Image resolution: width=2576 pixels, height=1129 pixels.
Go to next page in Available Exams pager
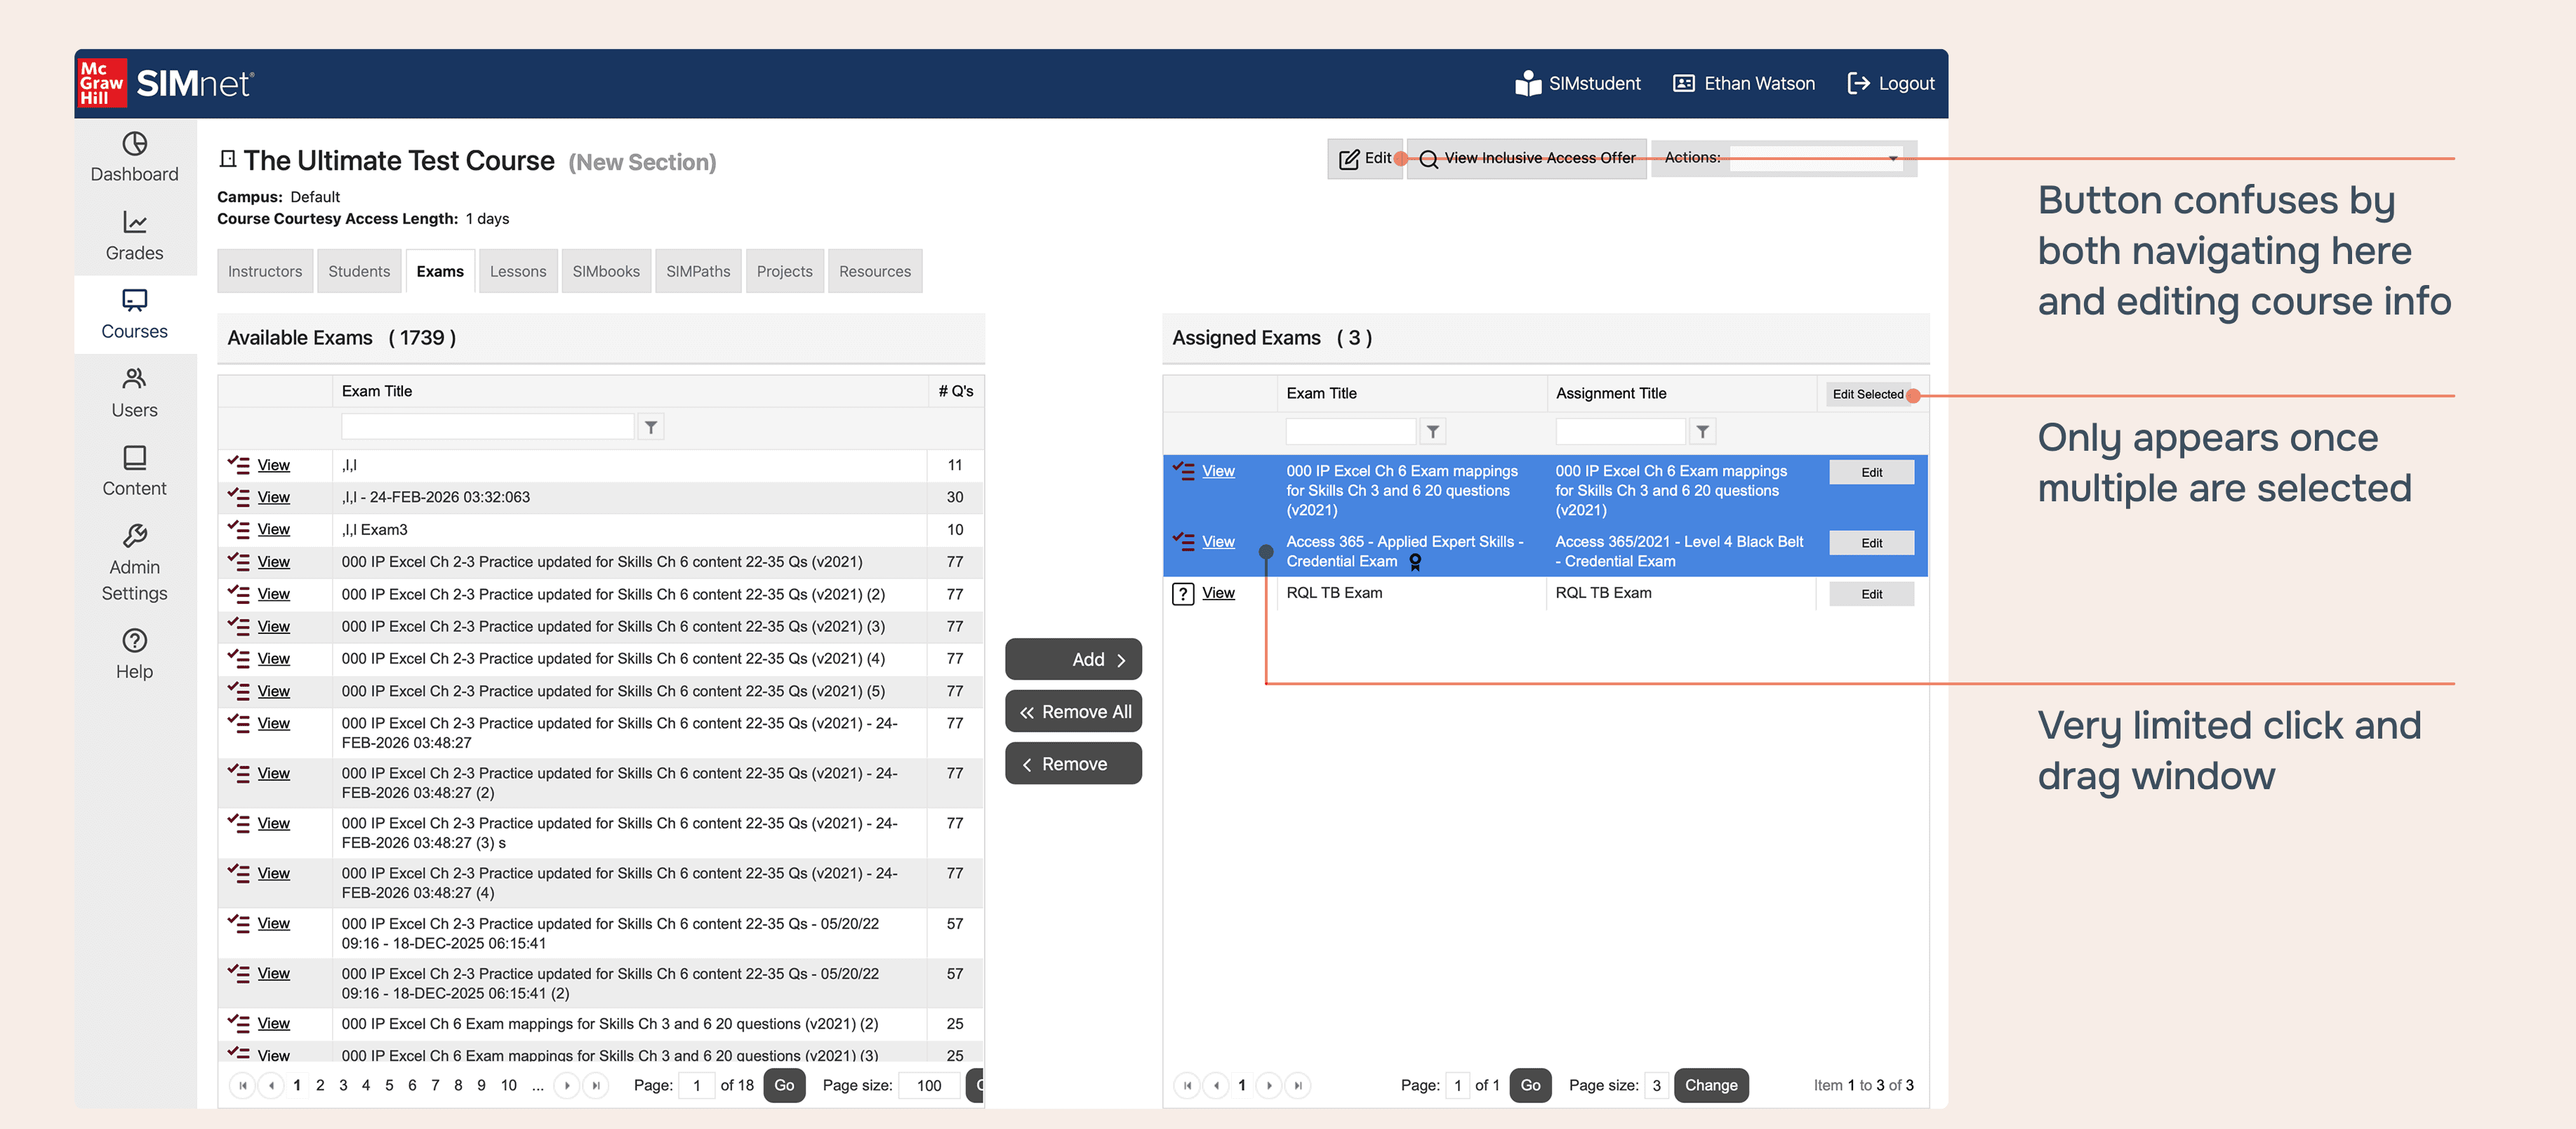pyautogui.click(x=567, y=1086)
